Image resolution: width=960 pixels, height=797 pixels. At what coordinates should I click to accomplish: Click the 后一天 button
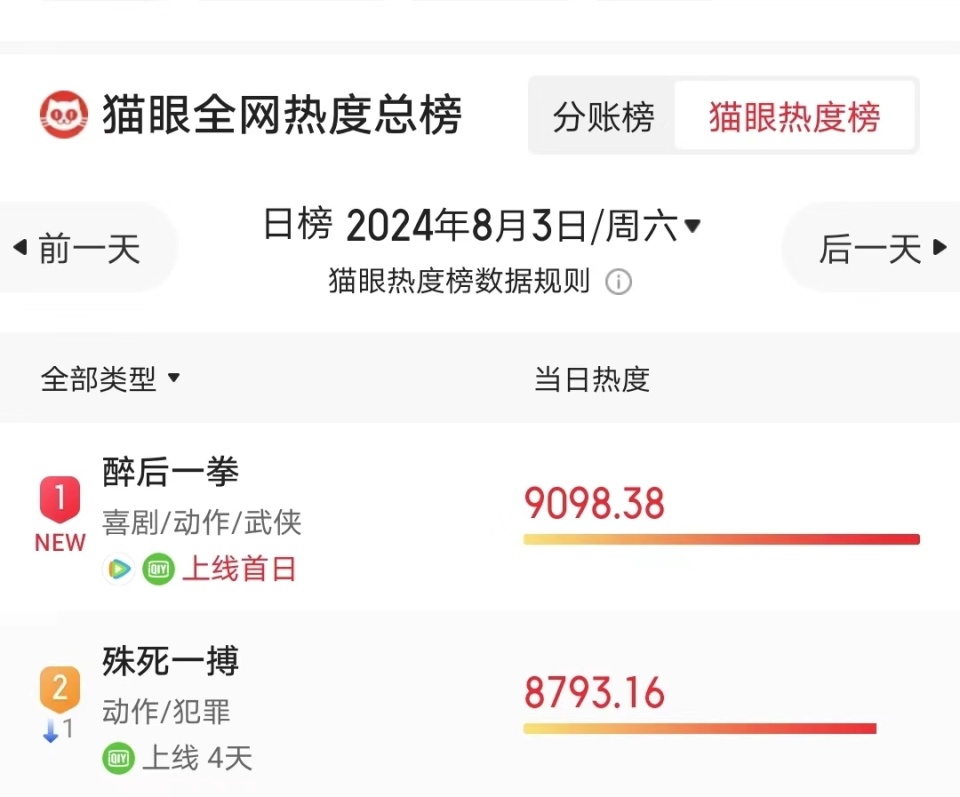877,249
